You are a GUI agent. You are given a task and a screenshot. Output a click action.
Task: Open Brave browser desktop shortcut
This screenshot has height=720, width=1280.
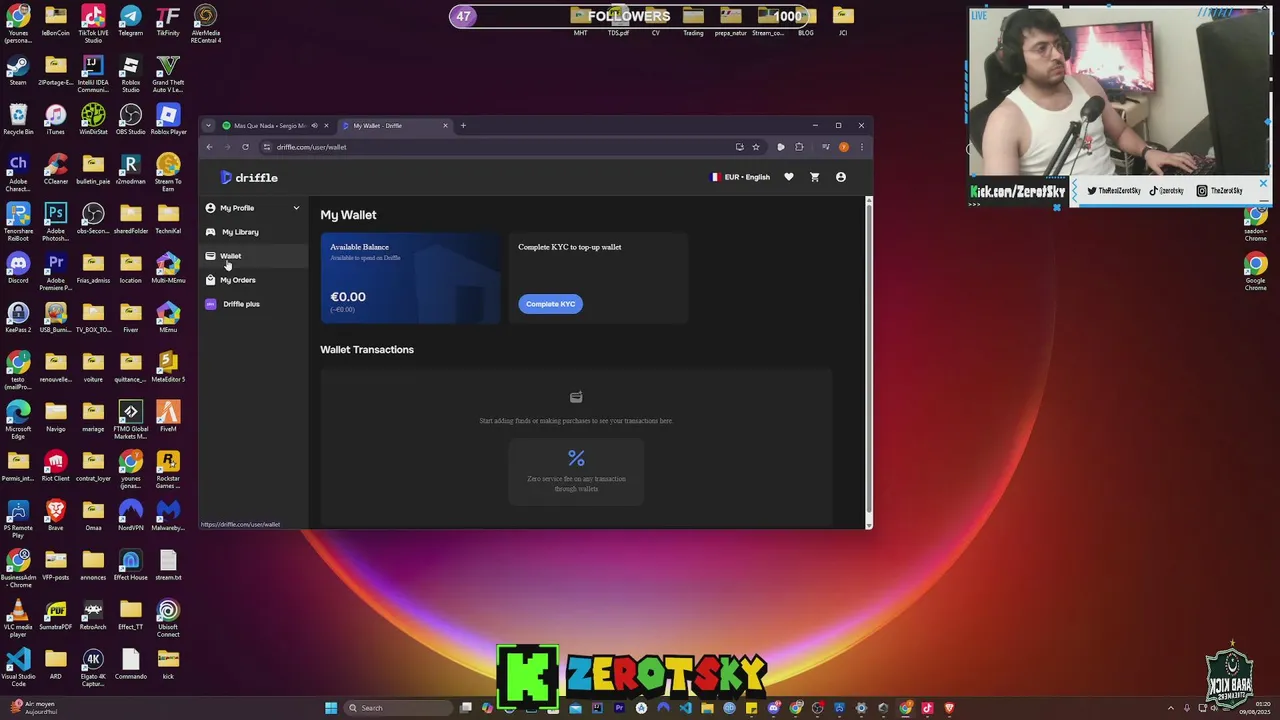coord(55,516)
